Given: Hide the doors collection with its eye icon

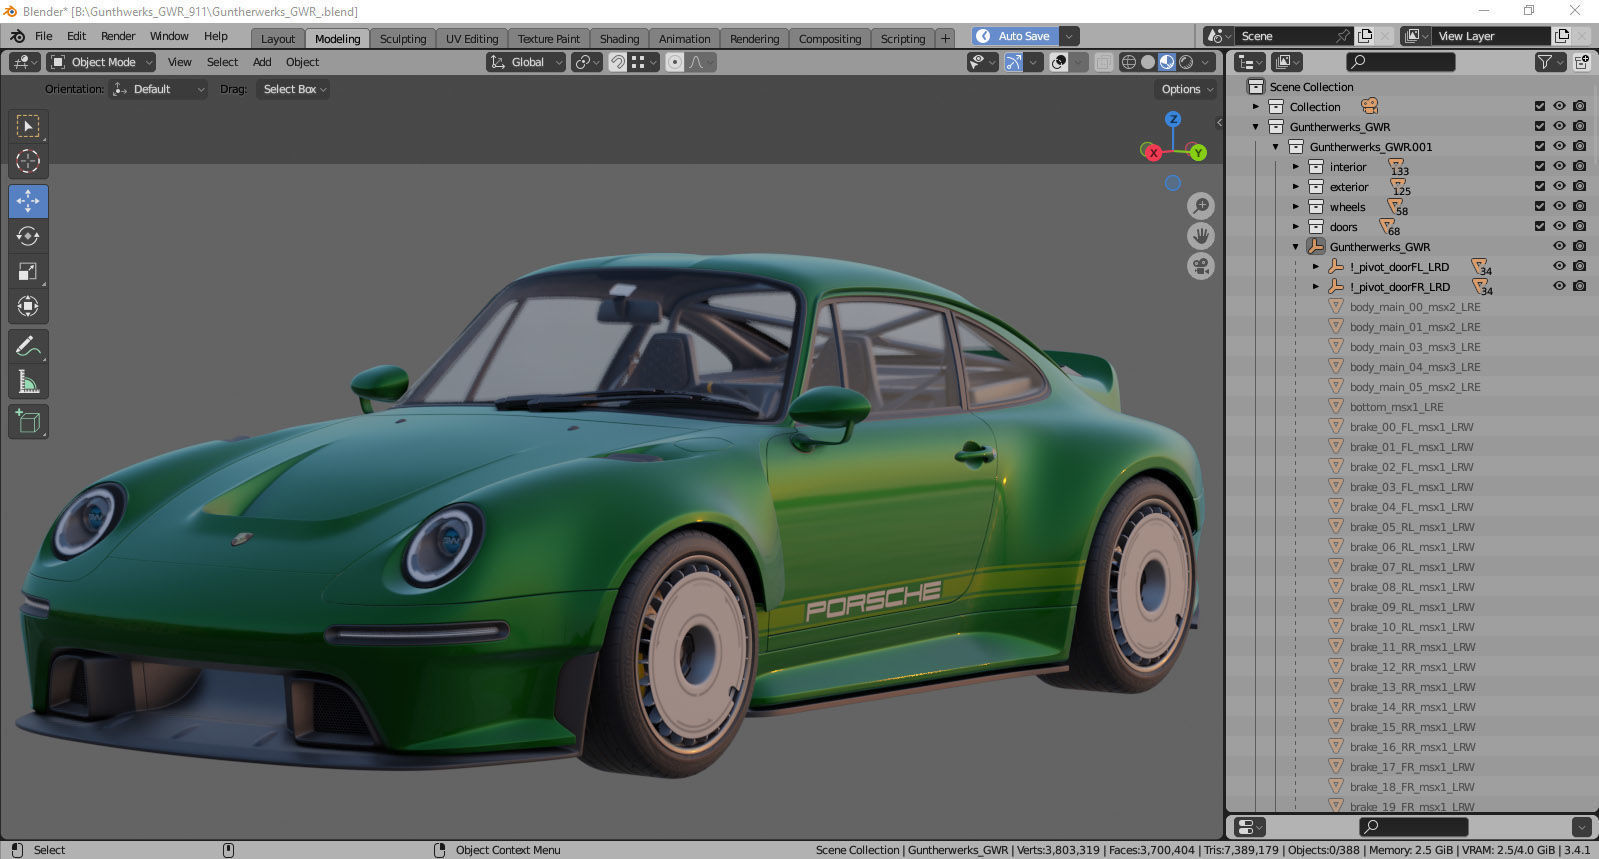Looking at the screenshot, I should coord(1559,227).
